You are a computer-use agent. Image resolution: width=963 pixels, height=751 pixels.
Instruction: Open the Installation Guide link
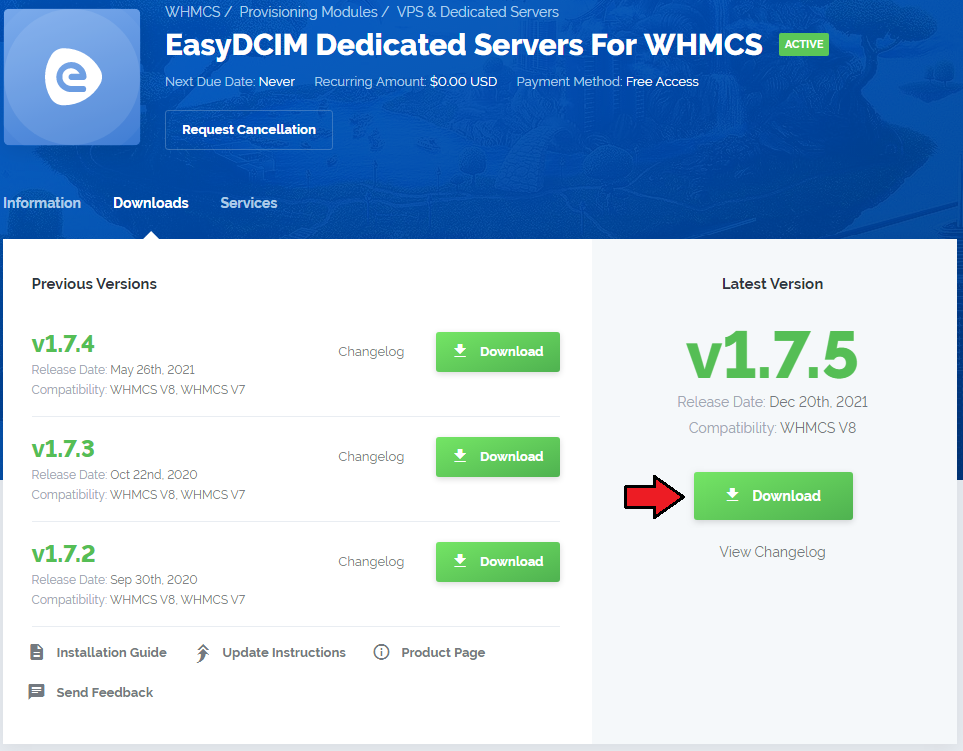111,653
